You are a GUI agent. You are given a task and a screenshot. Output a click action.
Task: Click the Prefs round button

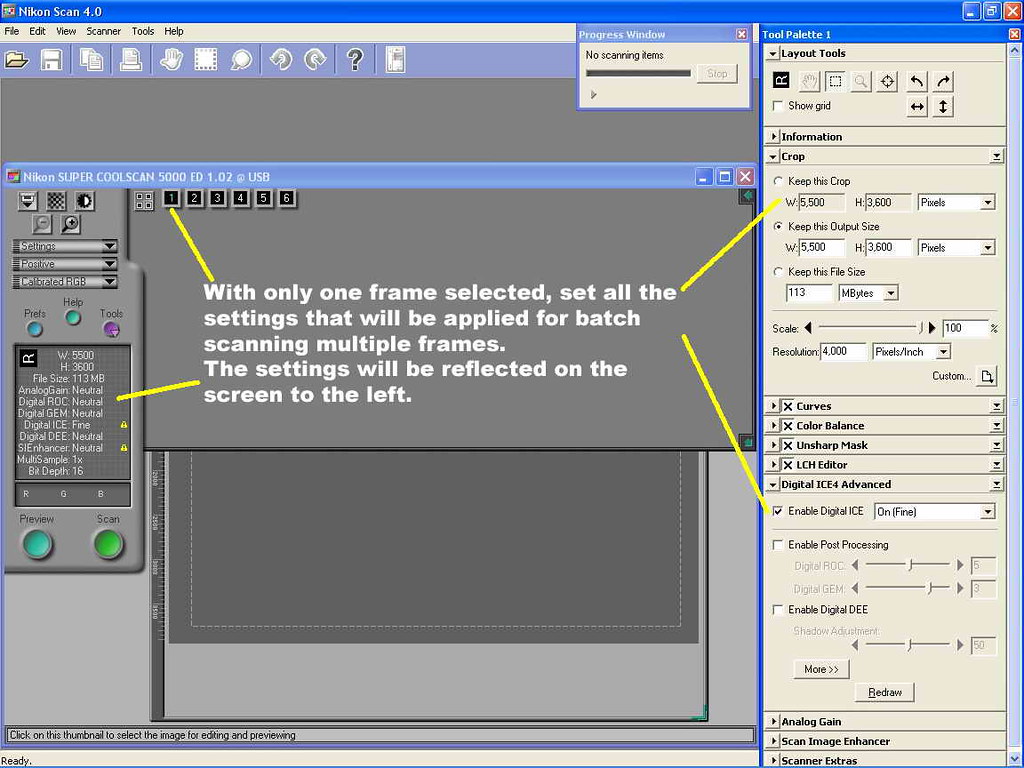click(35, 329)
